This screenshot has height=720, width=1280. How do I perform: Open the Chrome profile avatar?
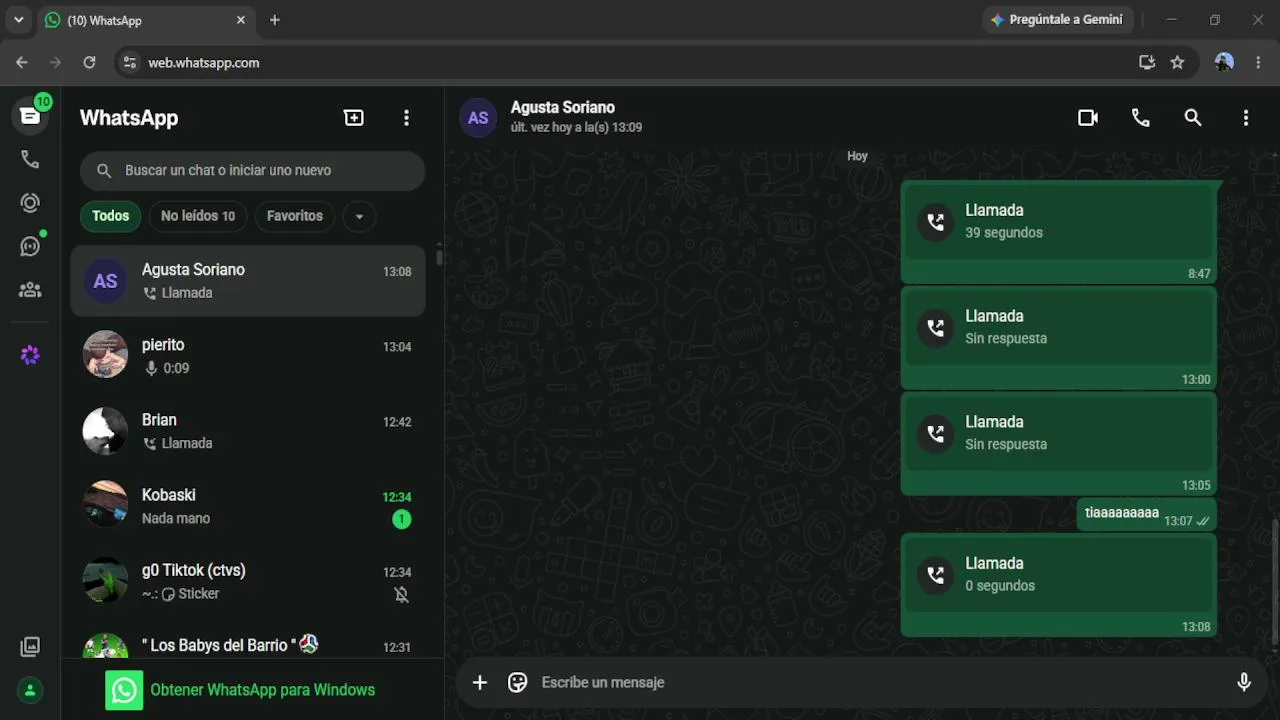coord(1224,62)
